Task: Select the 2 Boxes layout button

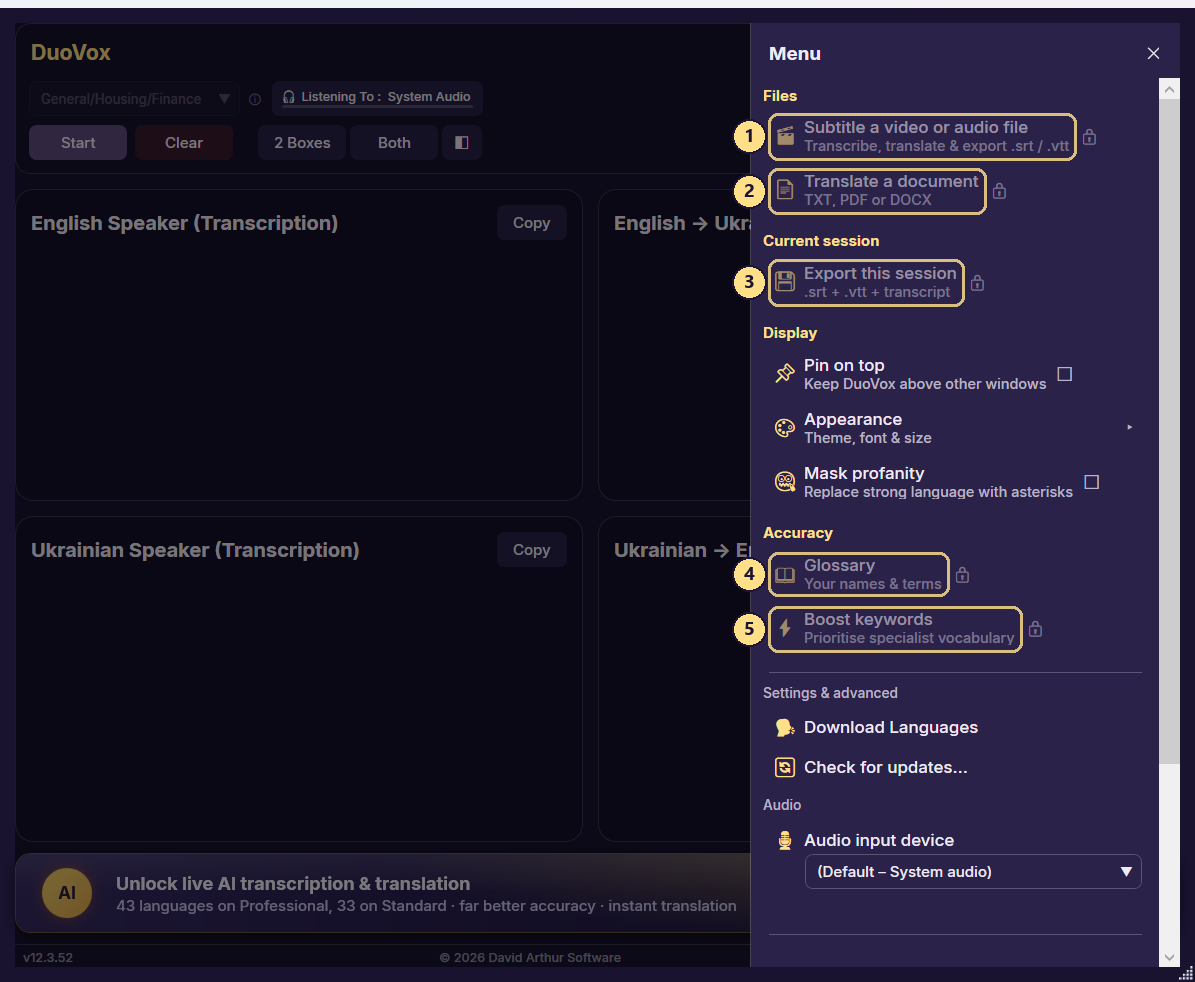Action: click(x=302, y=142)
